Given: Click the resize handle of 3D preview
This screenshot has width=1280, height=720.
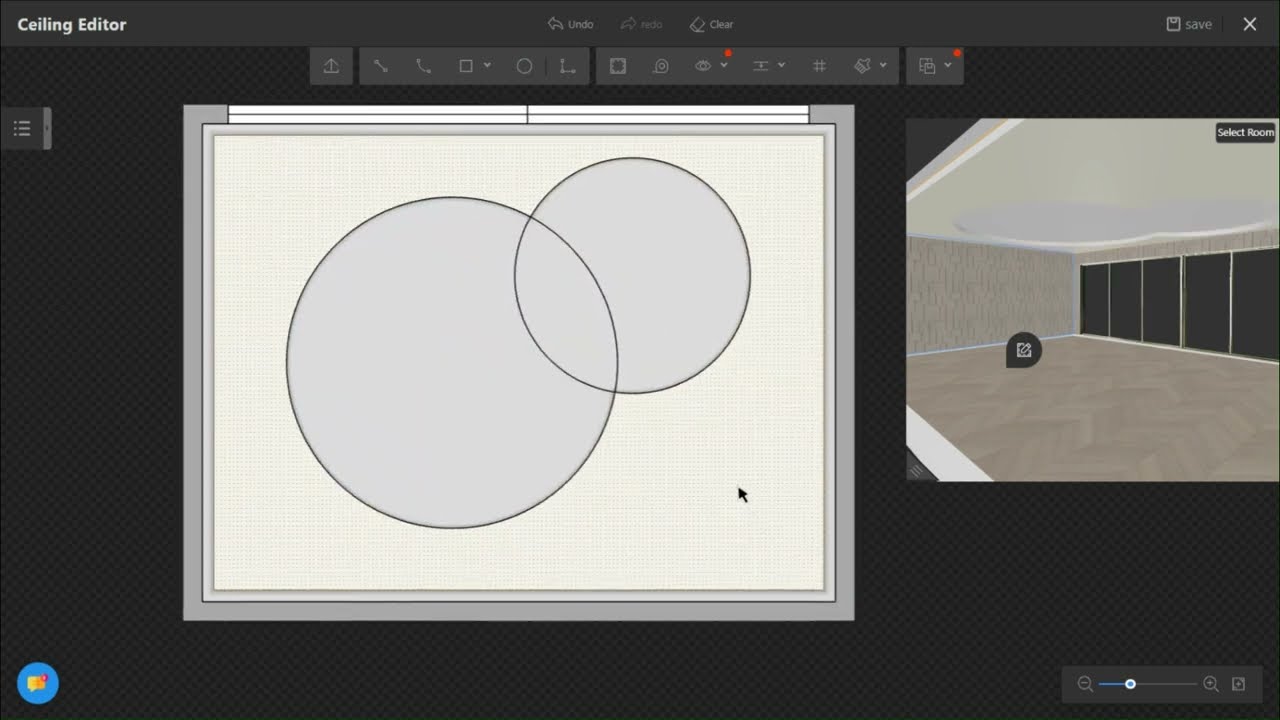Looking at the screenshot, I should 917,470.
